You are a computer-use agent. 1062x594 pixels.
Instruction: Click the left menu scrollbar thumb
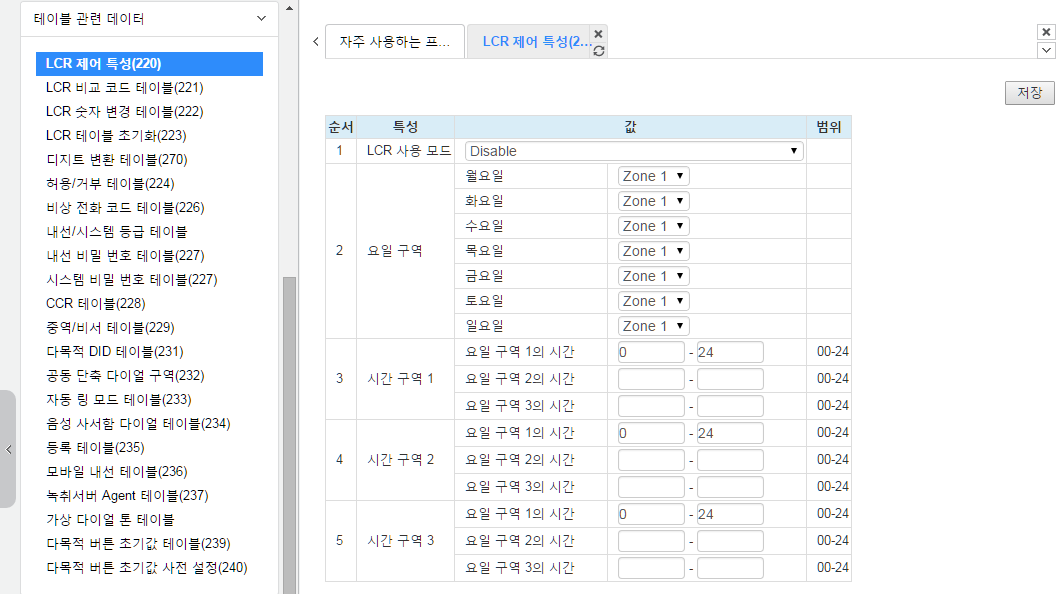click(x=289, y=435)
